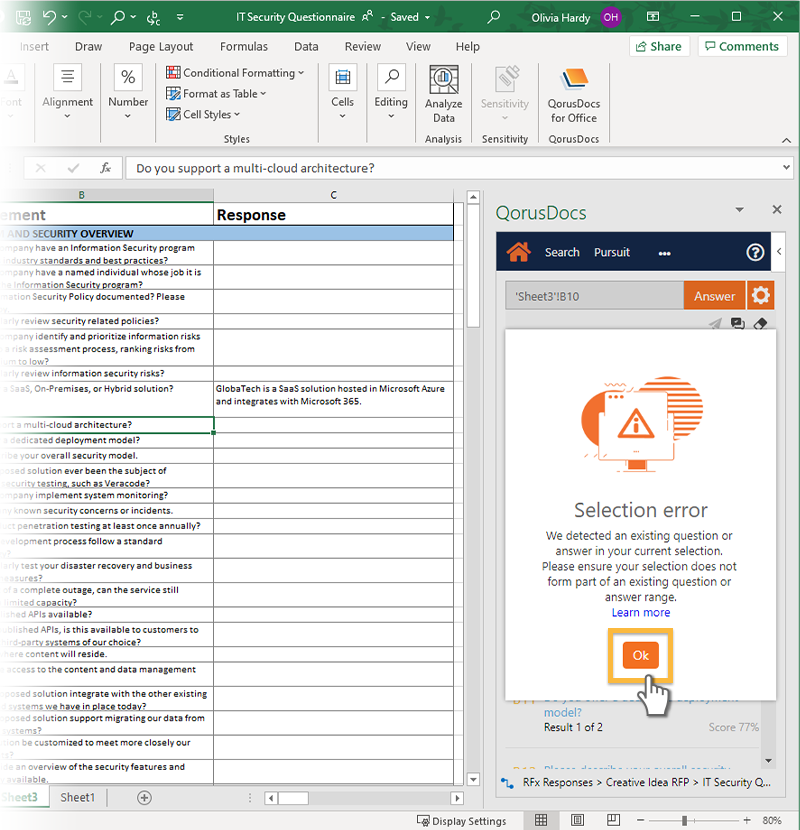Expand the formula bar chevron
The height and width of the screenshot is (830, 800).
point(786,168)
